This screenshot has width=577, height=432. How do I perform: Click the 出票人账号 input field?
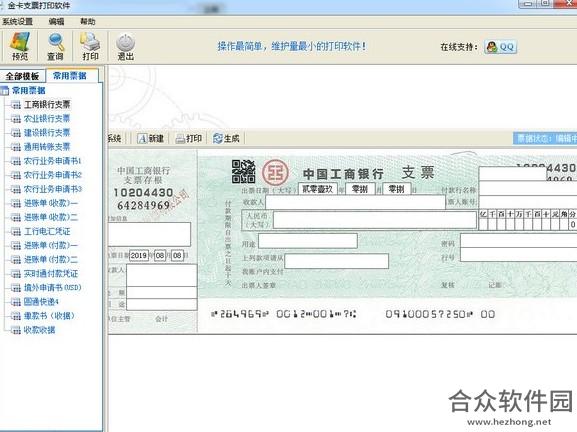(528, 202)
